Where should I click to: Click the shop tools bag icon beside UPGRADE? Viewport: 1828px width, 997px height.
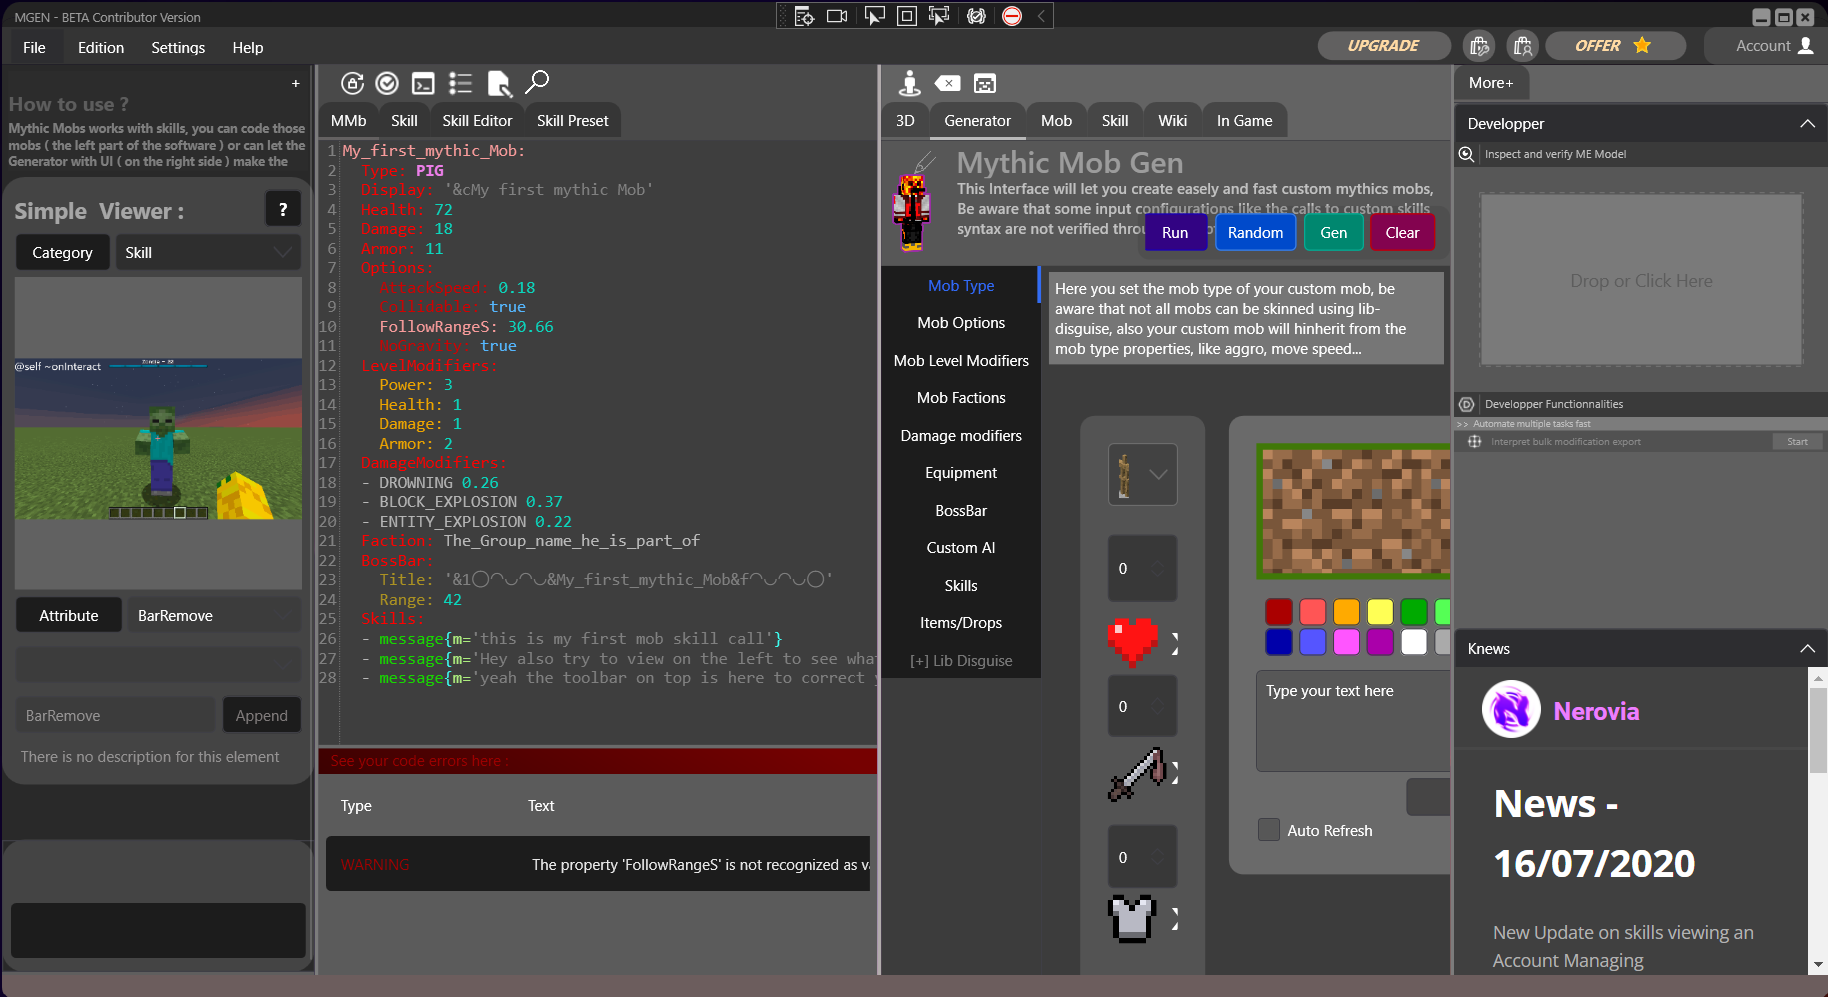tap(1478, 46)
